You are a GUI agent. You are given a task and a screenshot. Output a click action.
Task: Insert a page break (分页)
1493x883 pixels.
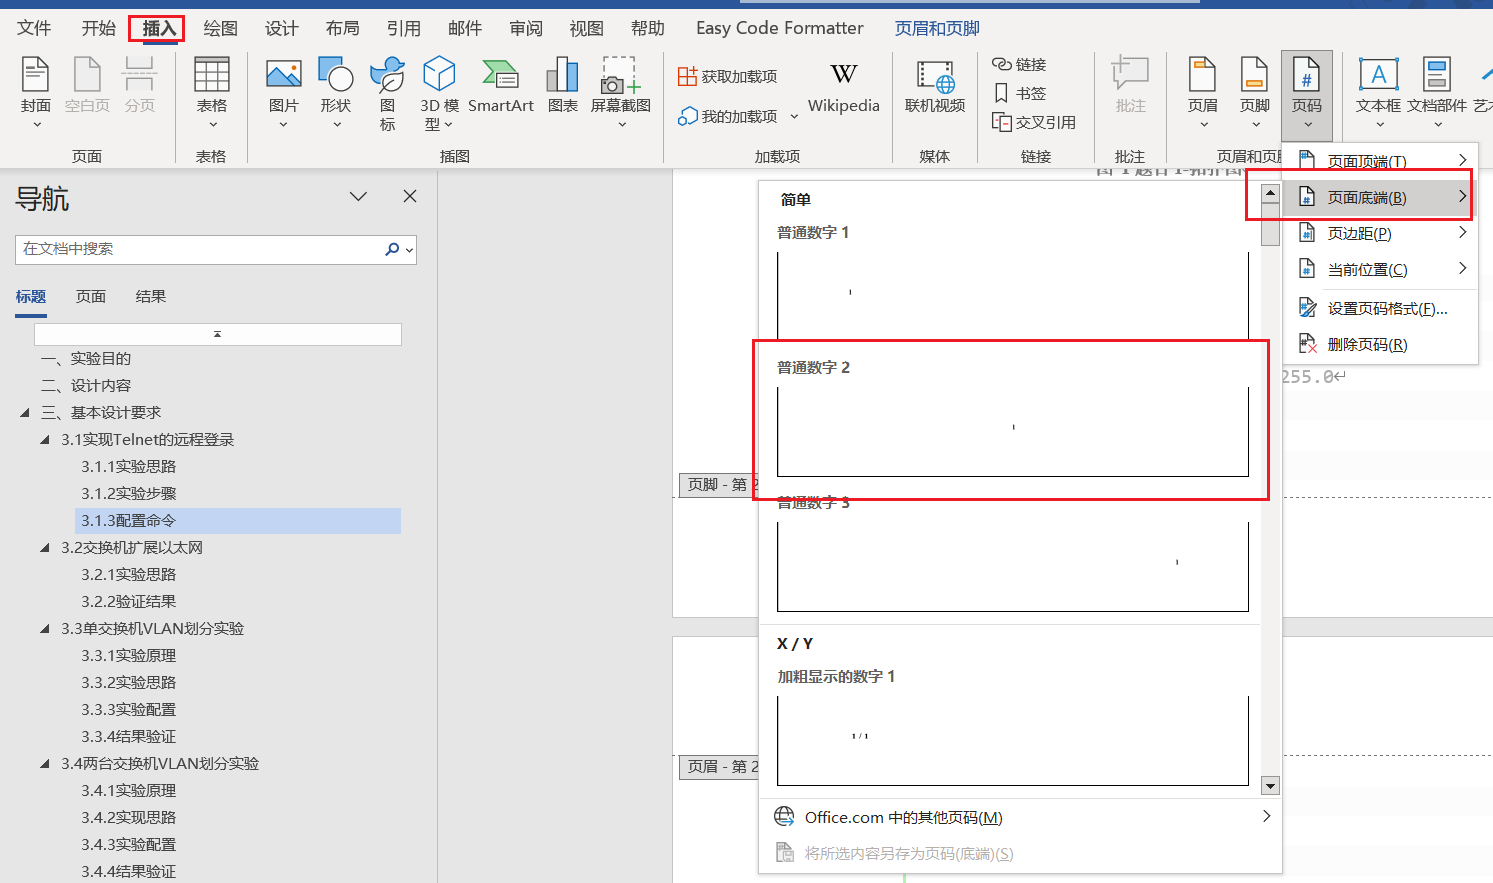140,86
